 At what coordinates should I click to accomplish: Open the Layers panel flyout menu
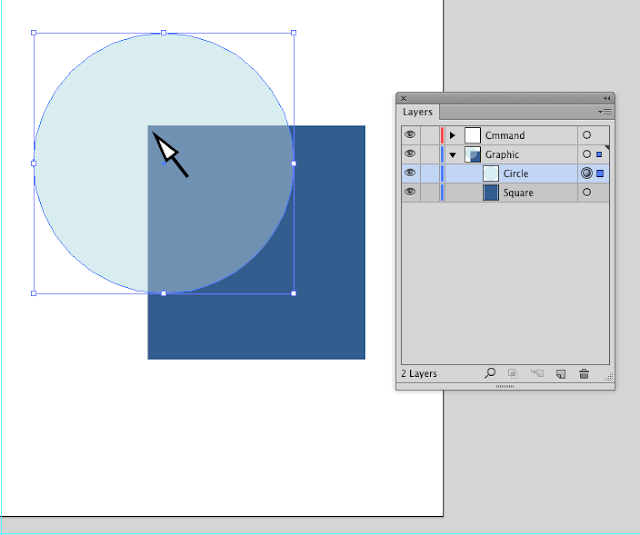[x=605, y=111]
